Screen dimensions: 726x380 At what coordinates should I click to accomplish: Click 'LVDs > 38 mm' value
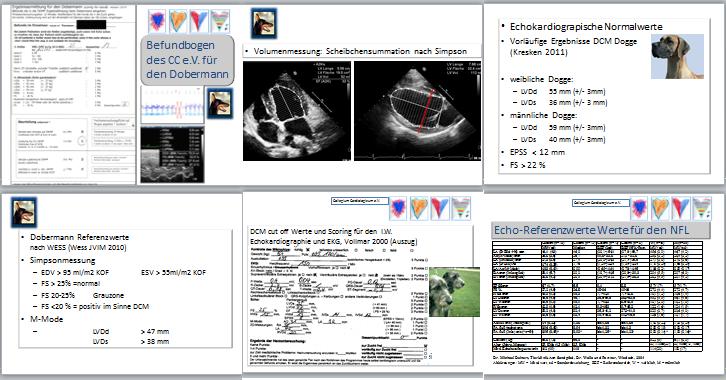[x=131, y=342]
